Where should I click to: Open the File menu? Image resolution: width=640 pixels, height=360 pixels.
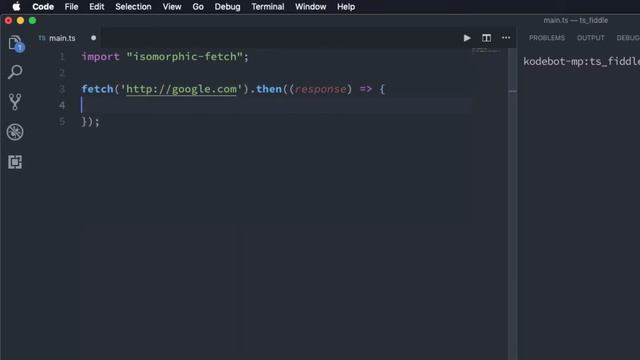71,7
